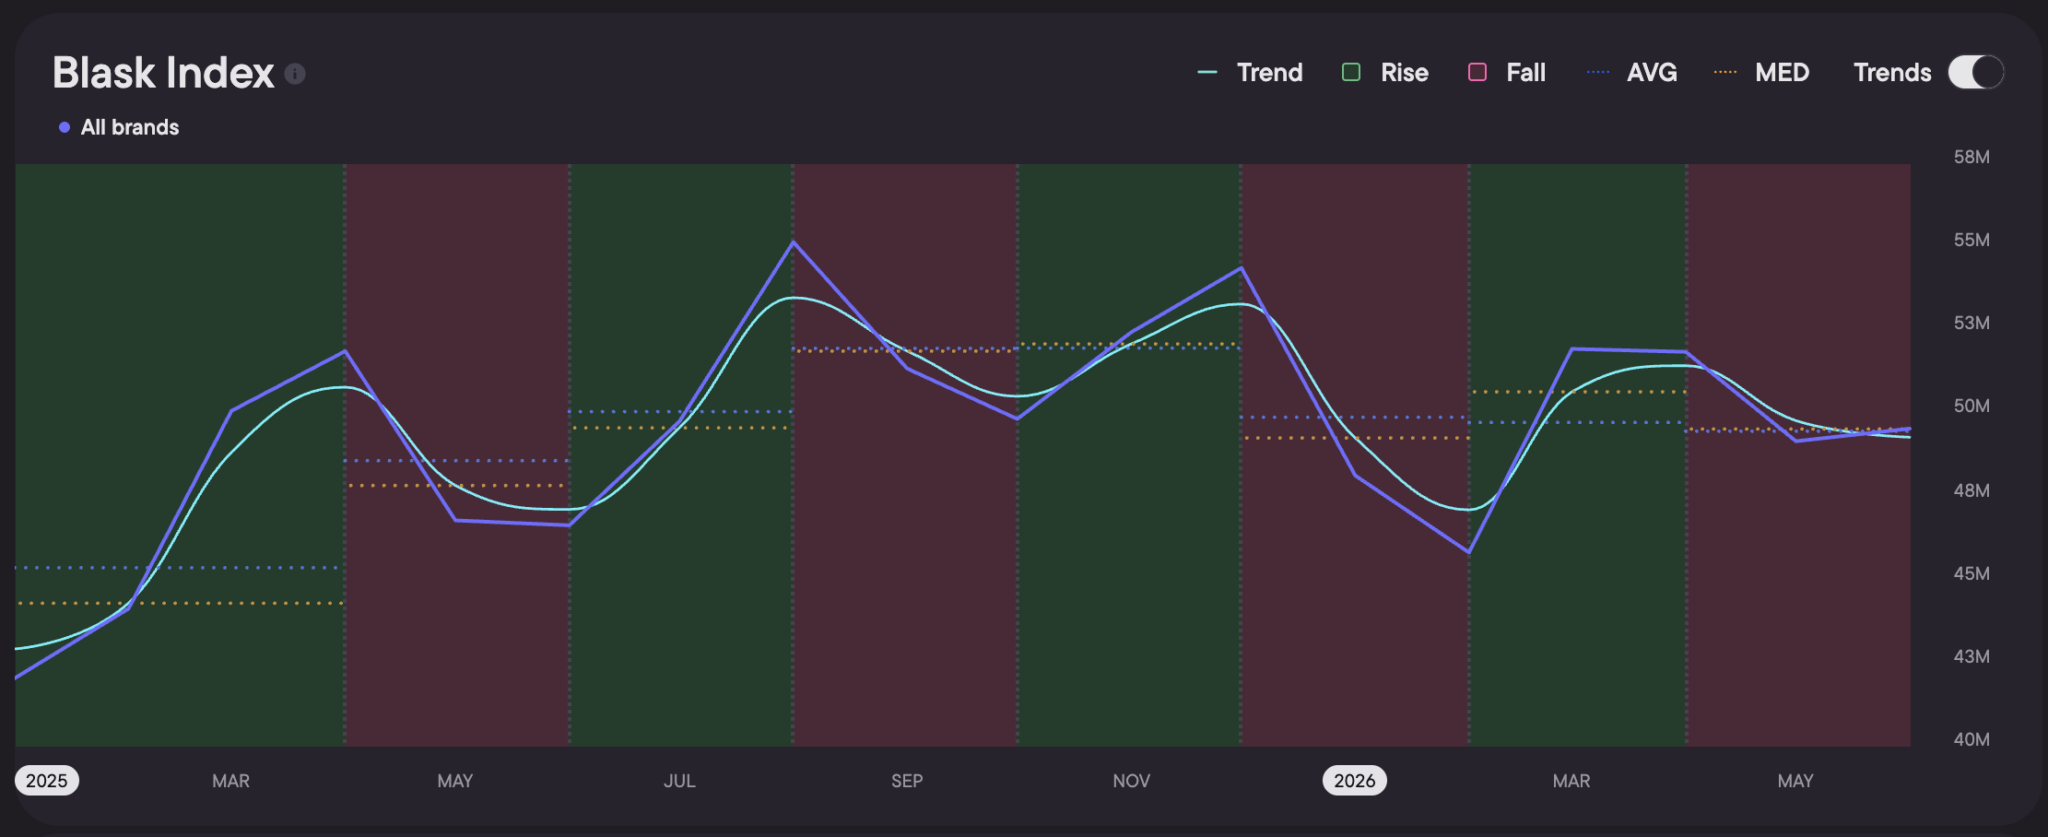Click the Trend legend label
The width and height of the screenshot is (2048, 837).
coord(1270,72)
